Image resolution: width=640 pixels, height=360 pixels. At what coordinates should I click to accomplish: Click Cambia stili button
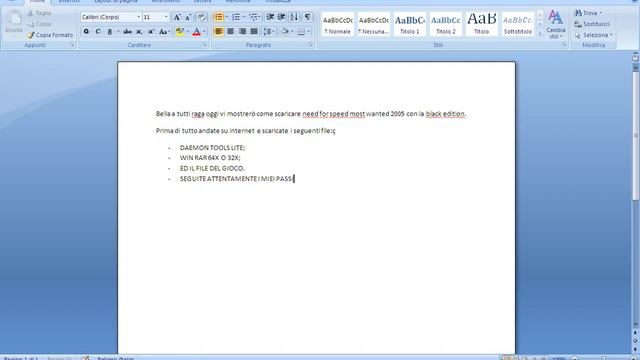(x=556, y=24)
